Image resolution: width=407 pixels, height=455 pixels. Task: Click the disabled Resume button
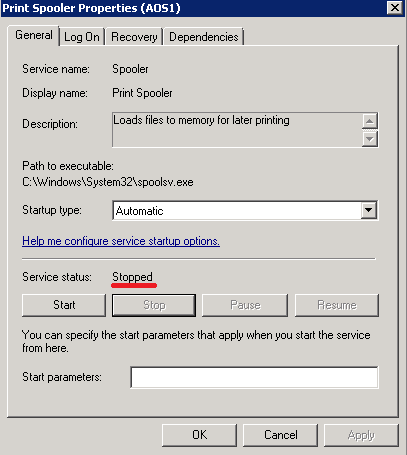tap(337, 305)
